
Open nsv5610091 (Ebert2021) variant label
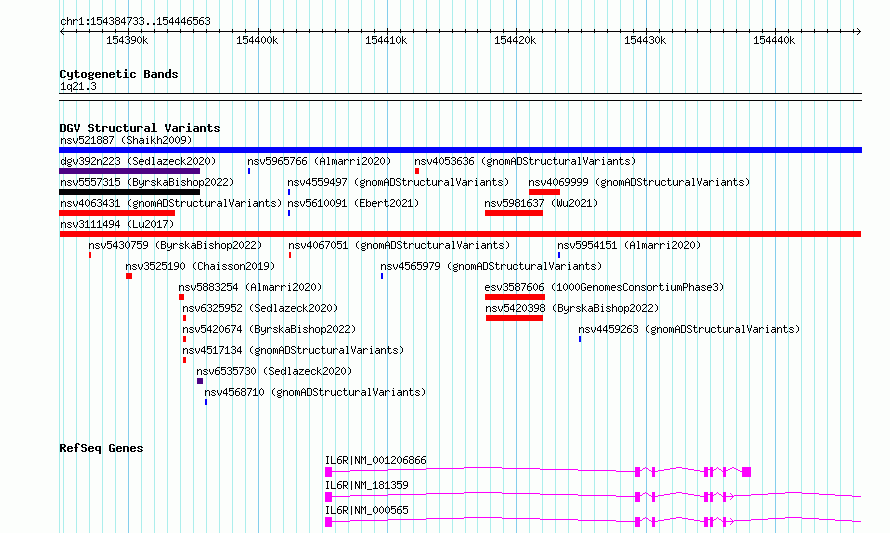(353, 203)
